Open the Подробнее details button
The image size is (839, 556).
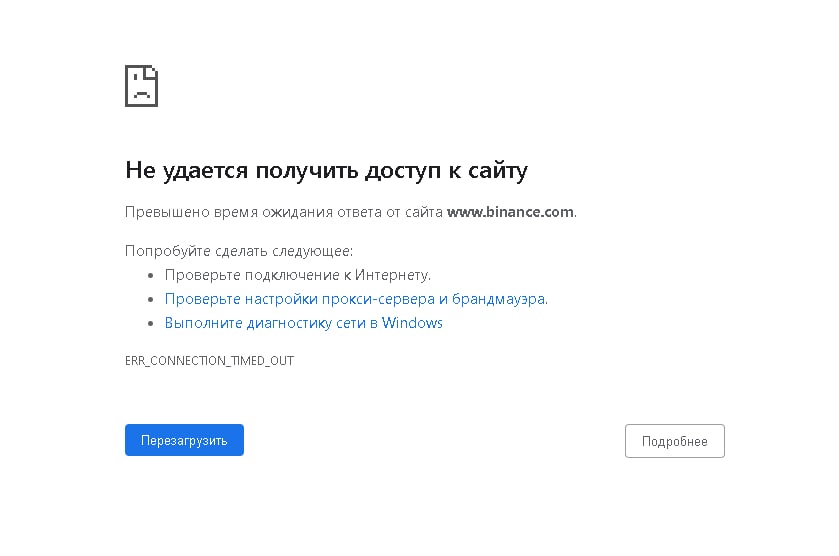(x=675, y=441)
